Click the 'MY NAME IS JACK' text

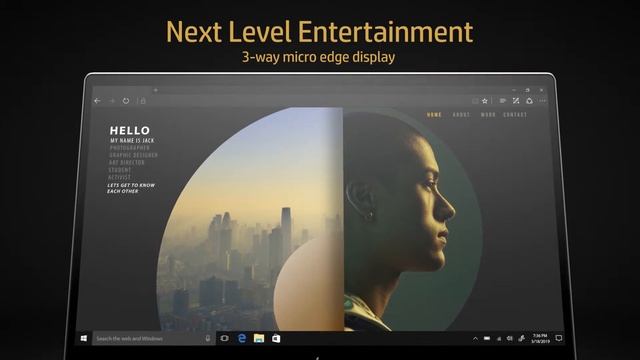pos(132,140)
